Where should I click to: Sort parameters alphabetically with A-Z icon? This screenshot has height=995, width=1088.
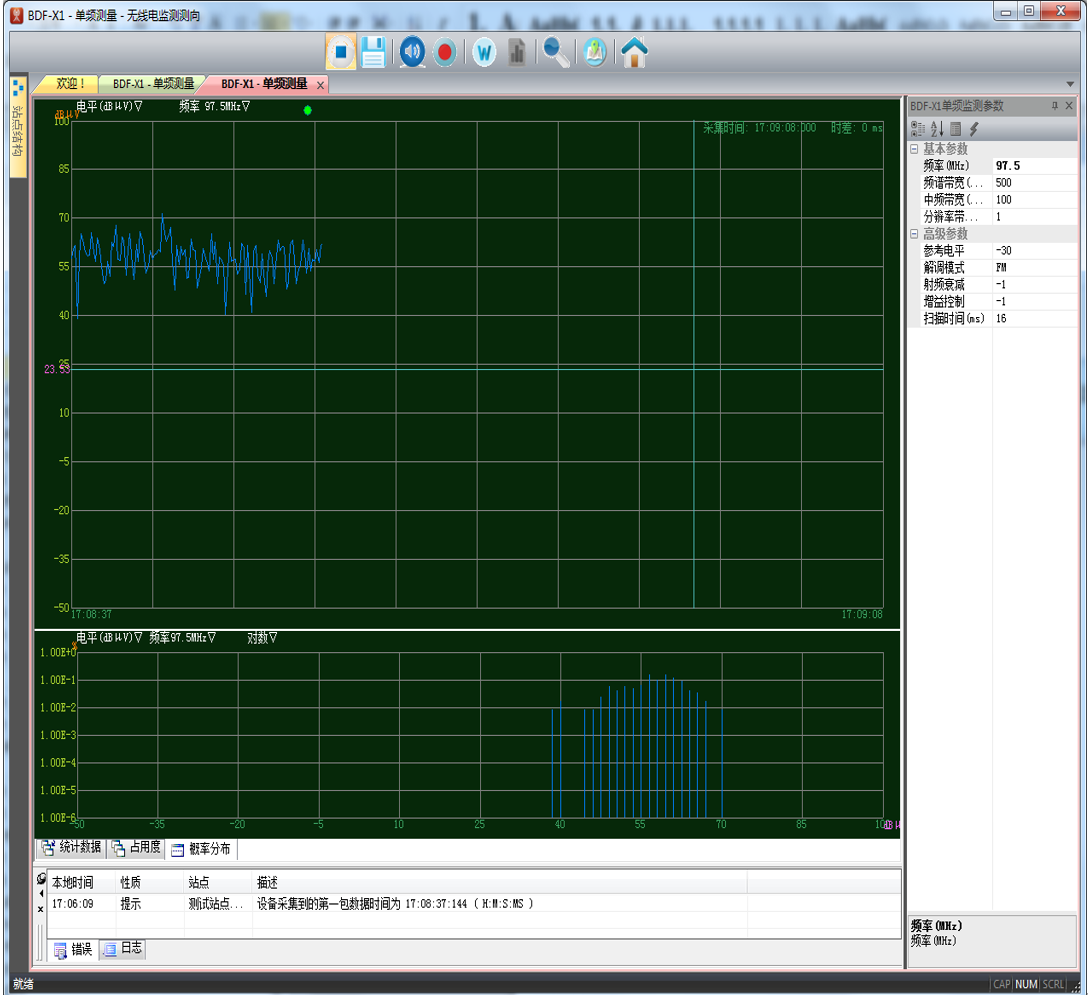click(937, 129)
